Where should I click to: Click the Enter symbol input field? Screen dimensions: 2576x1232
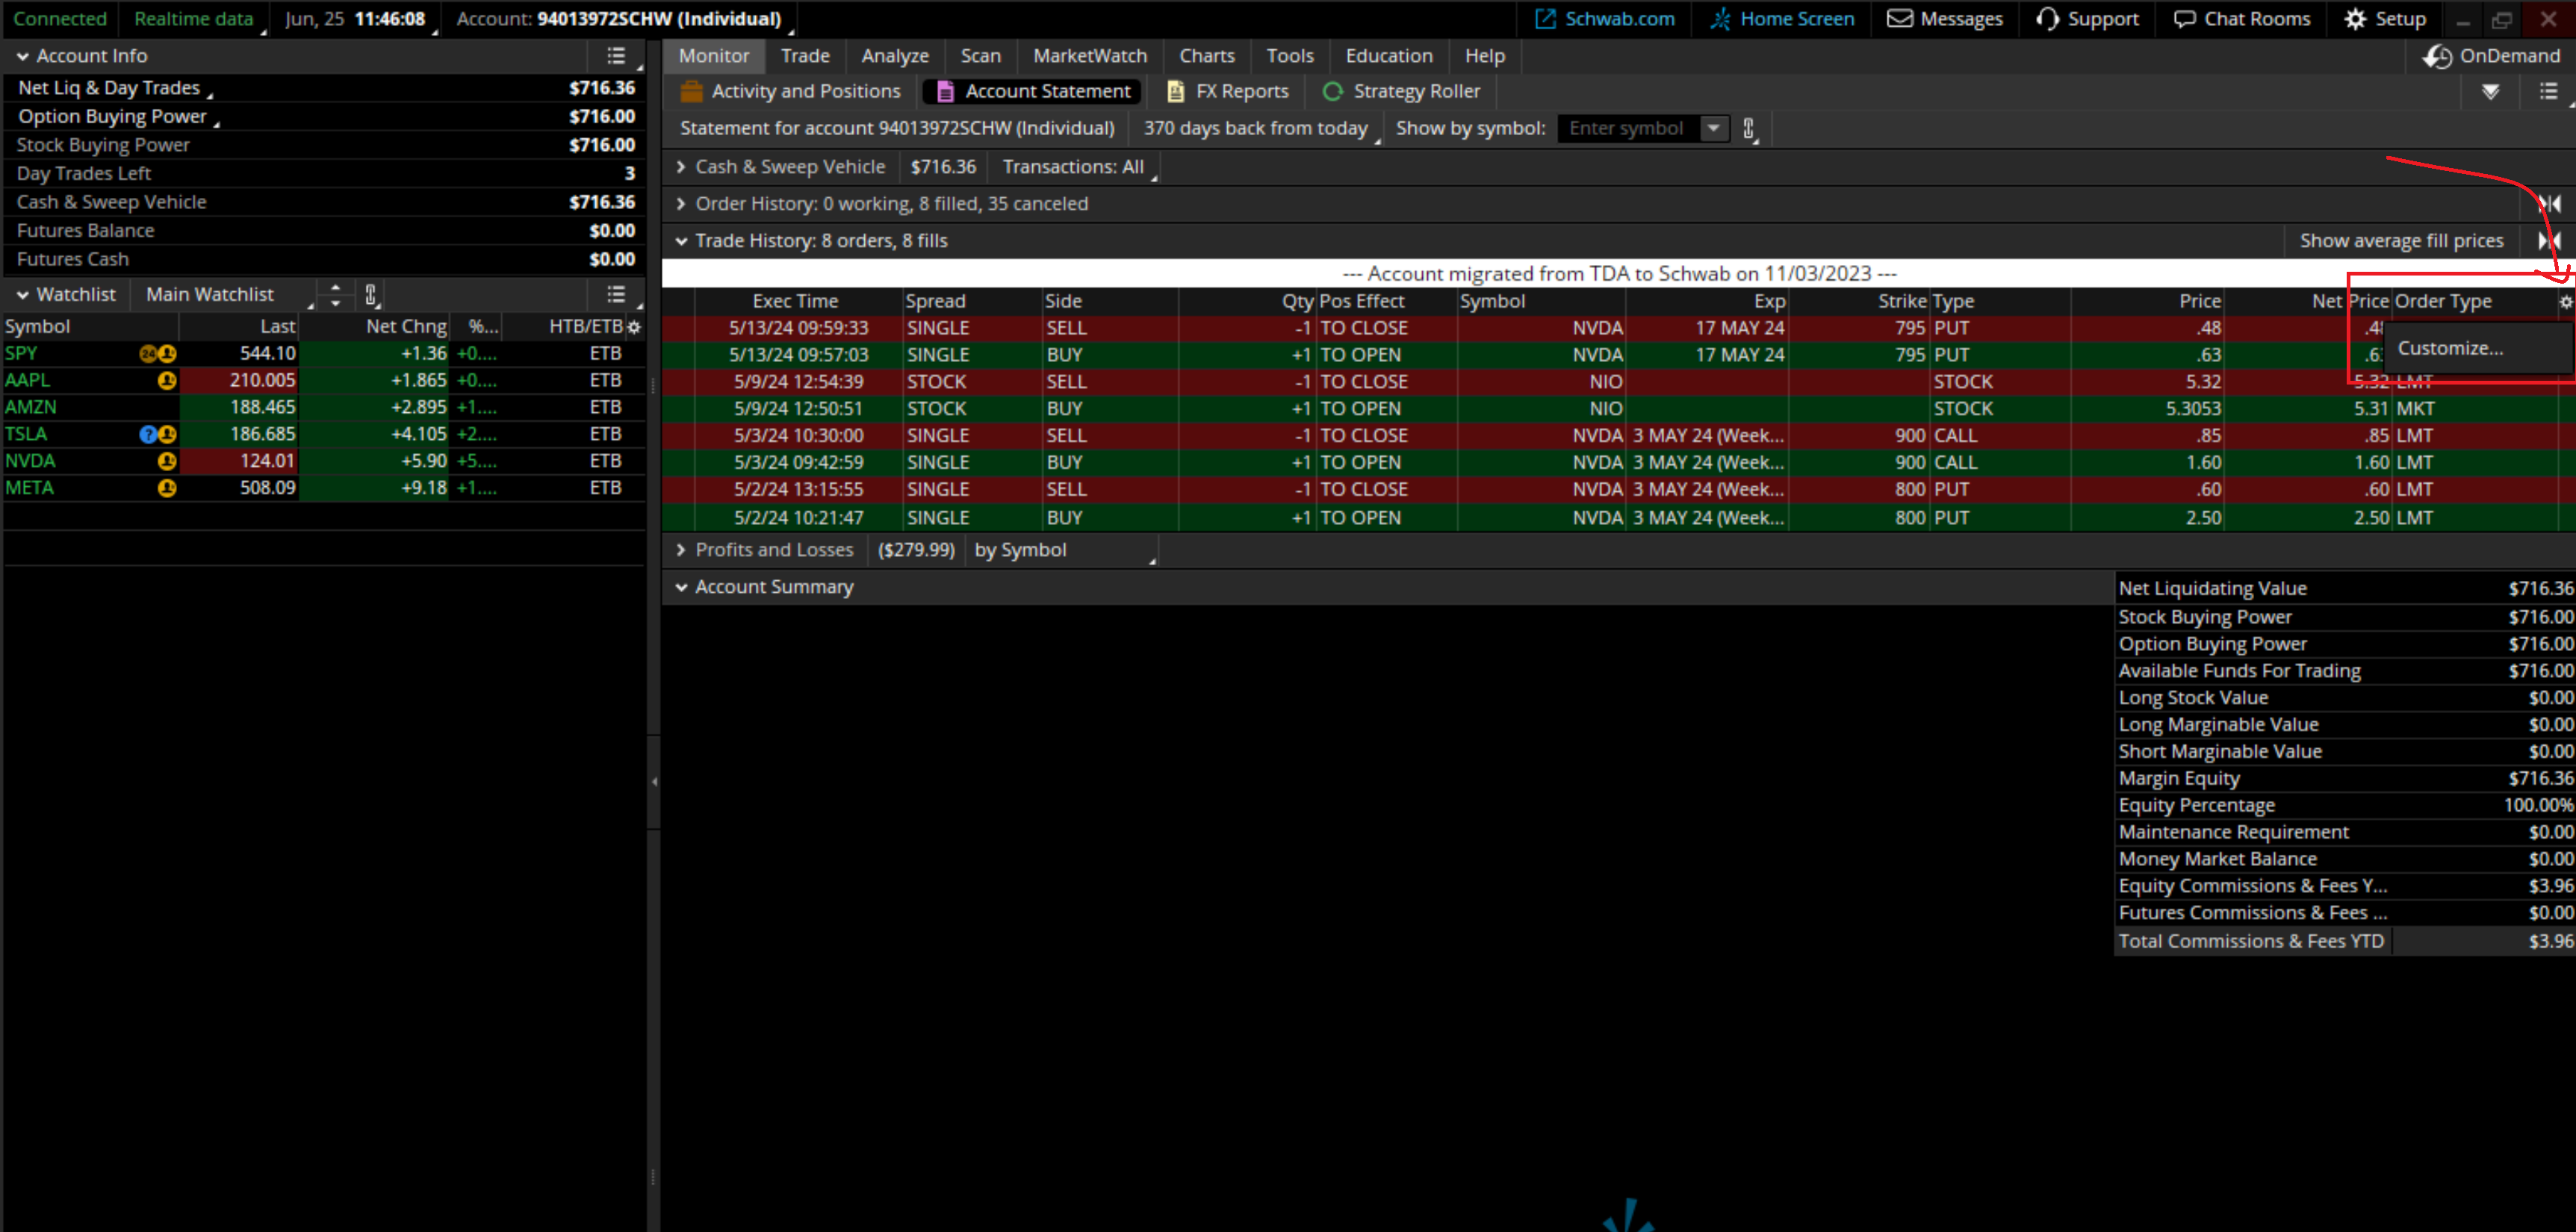1626,128
